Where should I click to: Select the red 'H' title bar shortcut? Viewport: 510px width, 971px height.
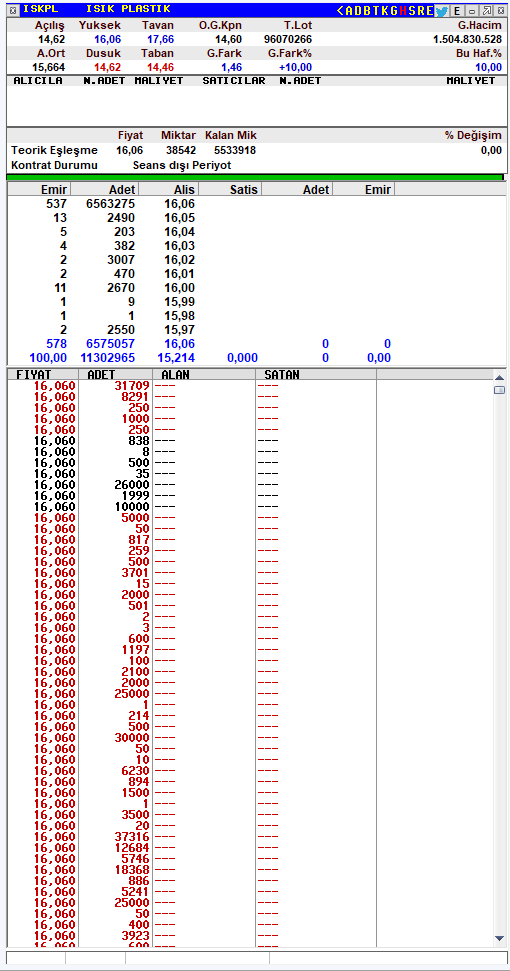coord(403,11)
